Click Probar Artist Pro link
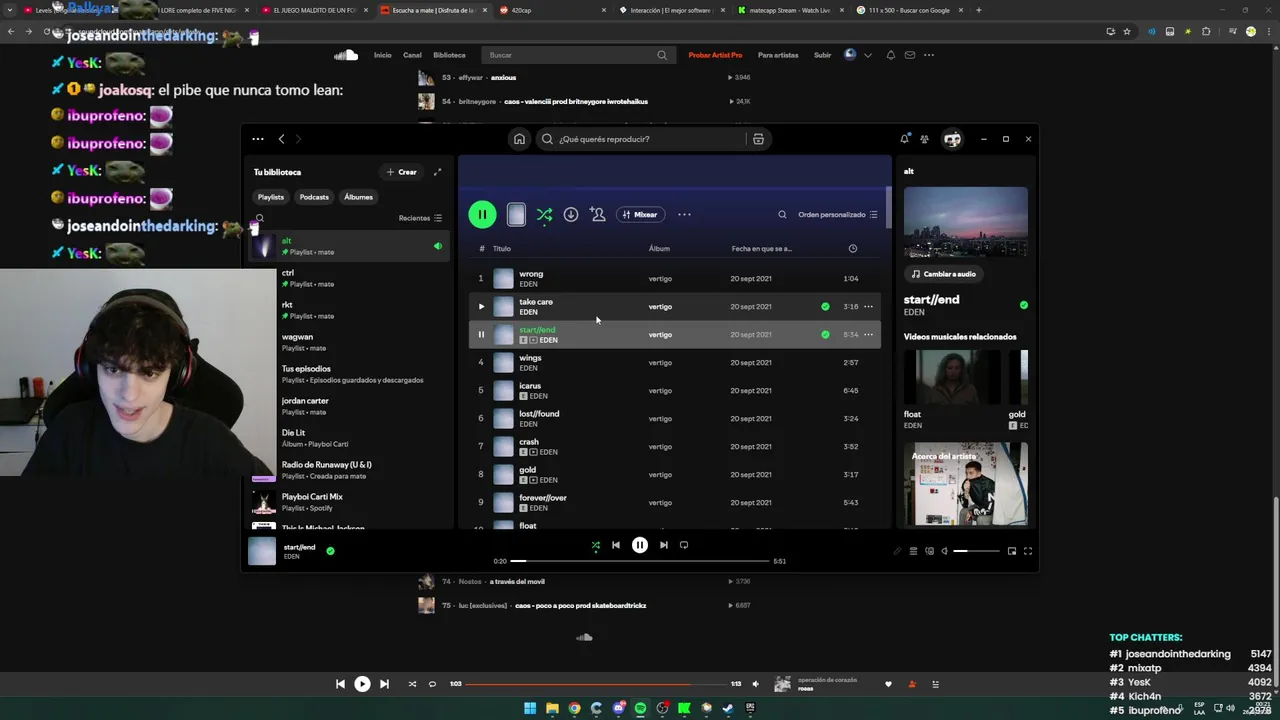This screenshot has height=720, width=1280. tap(715, 55)
